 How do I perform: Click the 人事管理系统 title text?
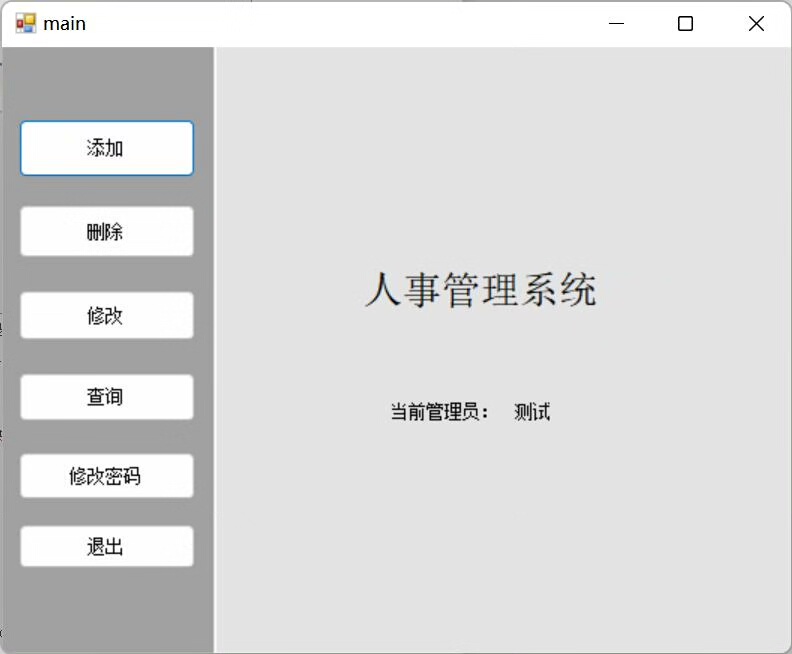(x=481, y=289)
